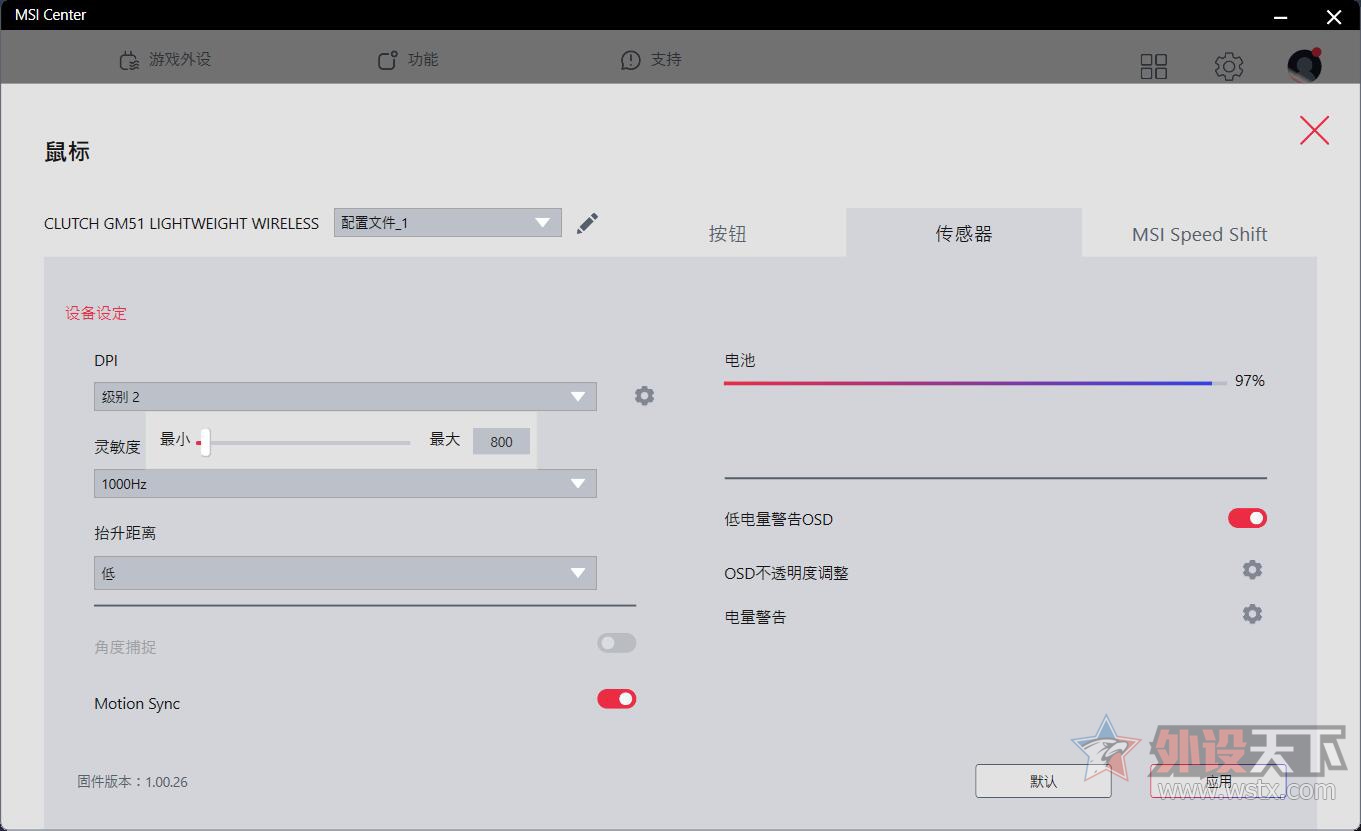Open the 功能 features menu
Viewport: 1361px width, 831px height.
click(x=408, y=60)
